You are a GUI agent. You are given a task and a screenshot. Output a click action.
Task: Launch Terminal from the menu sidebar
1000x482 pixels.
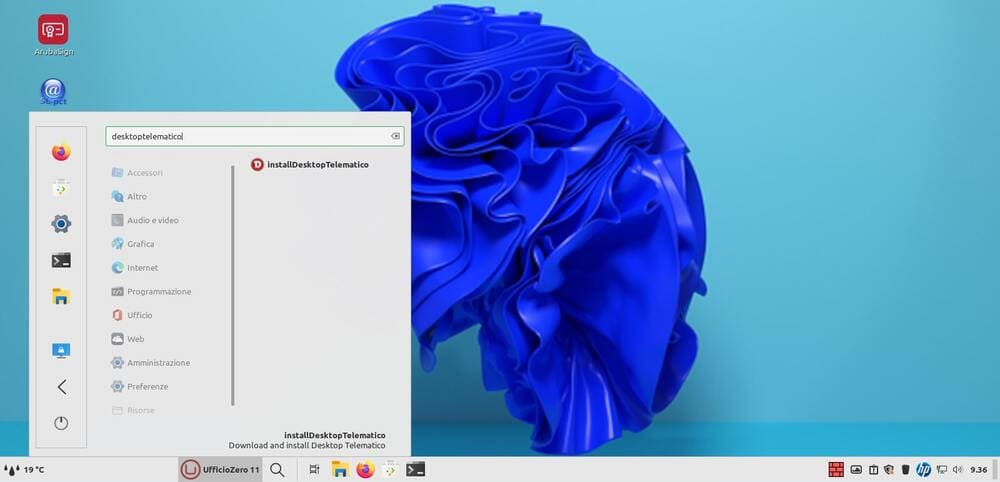61,260
